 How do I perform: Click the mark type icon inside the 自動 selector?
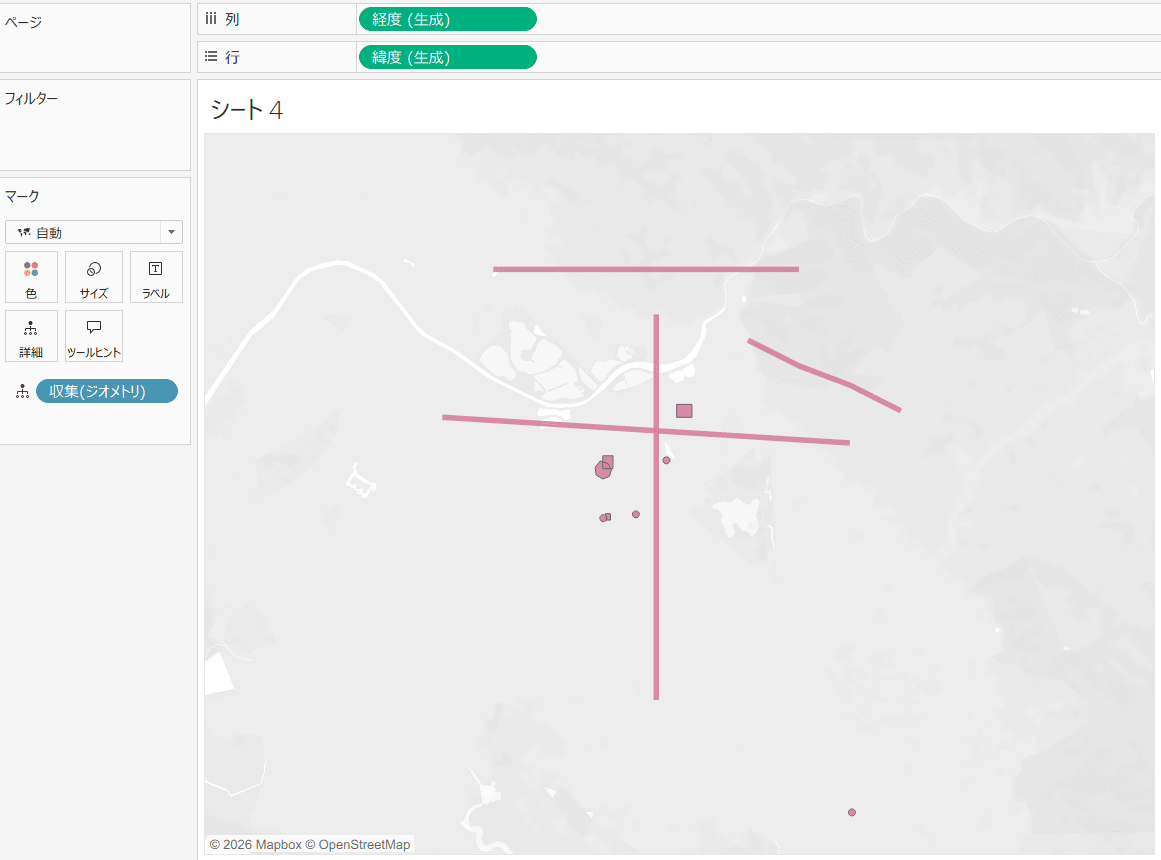point(24,232)
